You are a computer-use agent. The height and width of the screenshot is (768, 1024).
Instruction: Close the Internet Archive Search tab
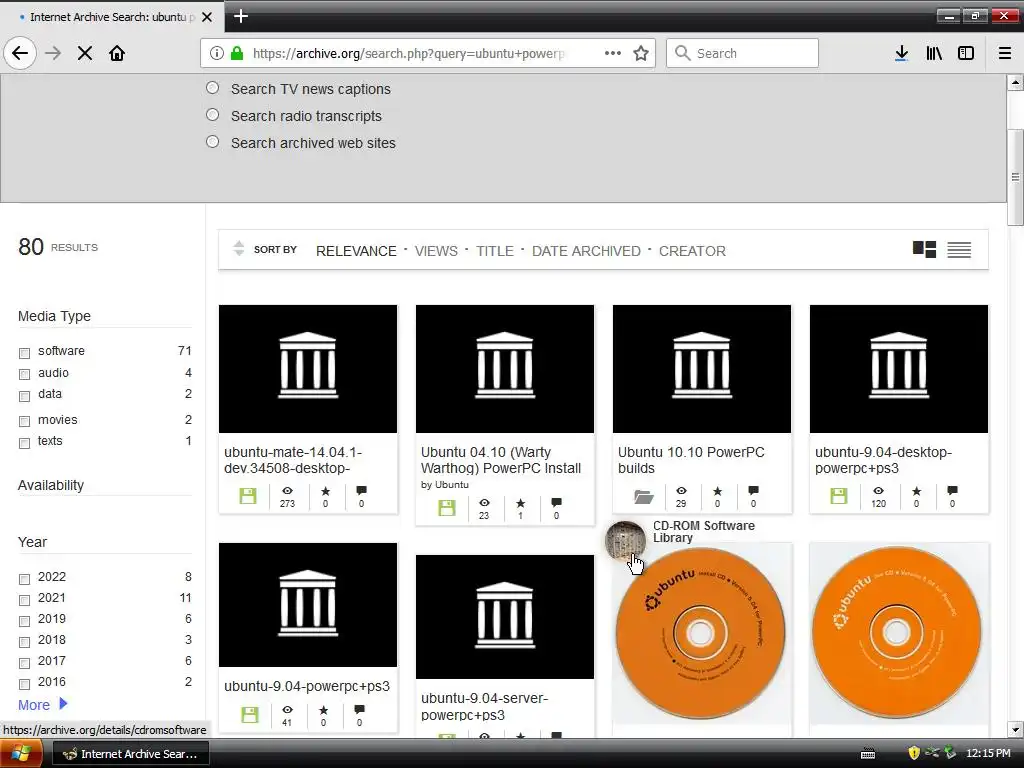[x=207, y=17]
